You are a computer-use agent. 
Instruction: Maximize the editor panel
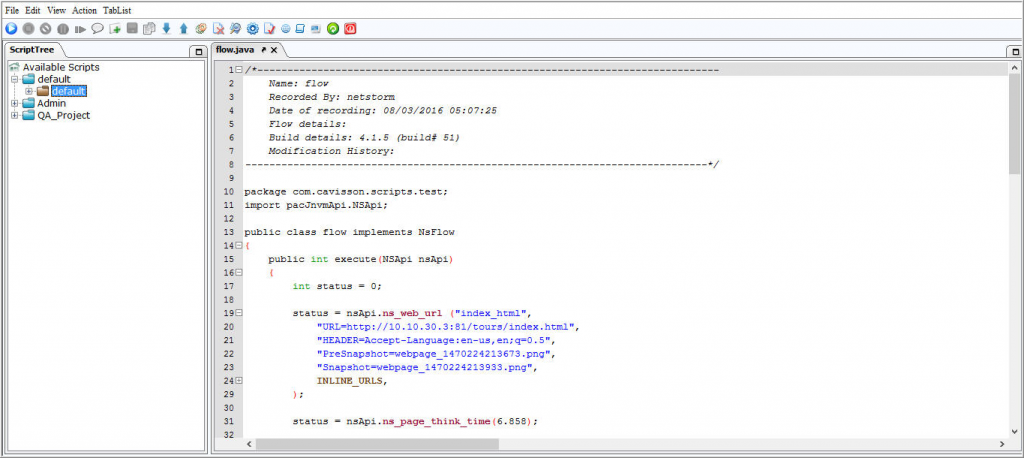(x=1015, y=51)
